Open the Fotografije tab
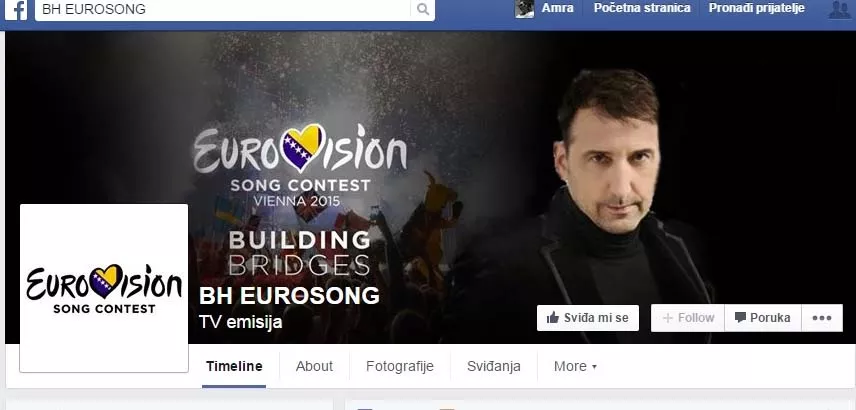The width and height of the screenshot is (856, 410). [400, 366]
